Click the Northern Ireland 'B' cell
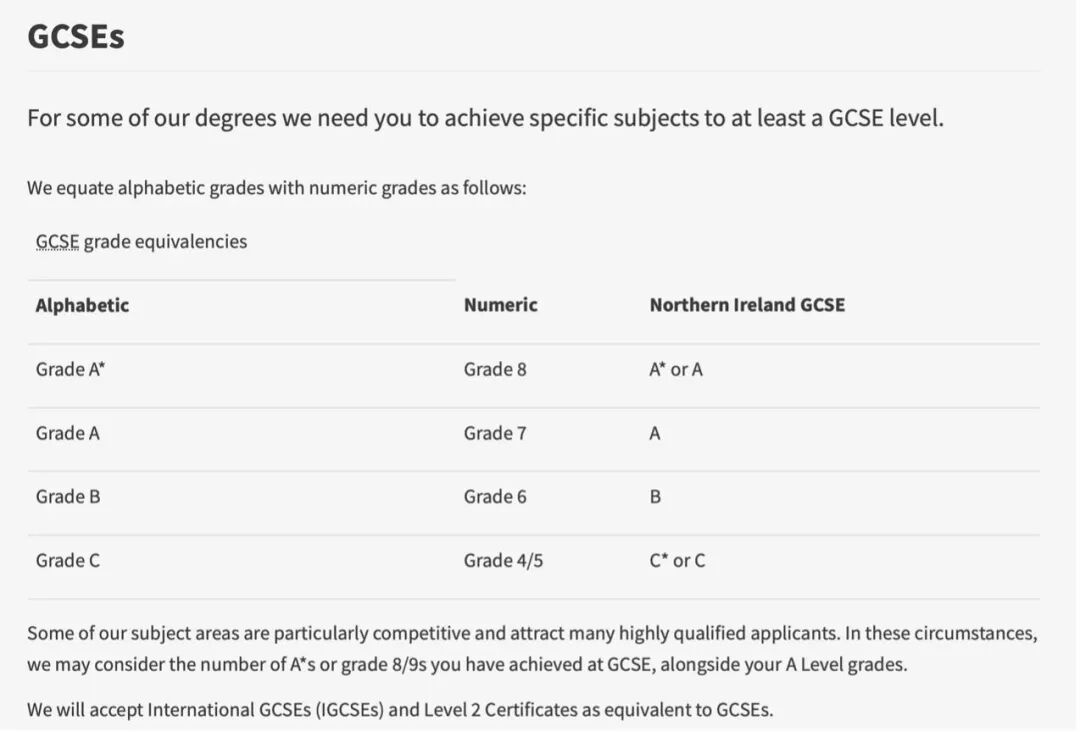Viewport: 1080px width, 732px height. [655, 497]
